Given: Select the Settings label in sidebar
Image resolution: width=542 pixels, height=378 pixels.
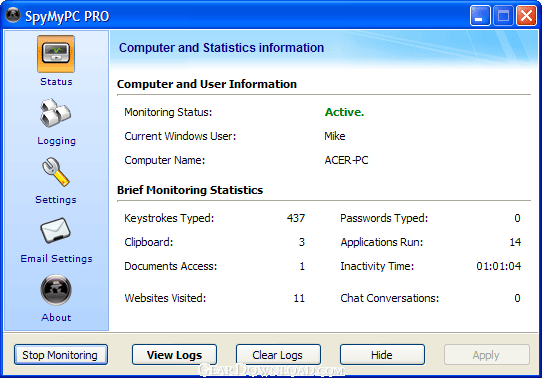Looking at the screenshot, I should point(56,200).
